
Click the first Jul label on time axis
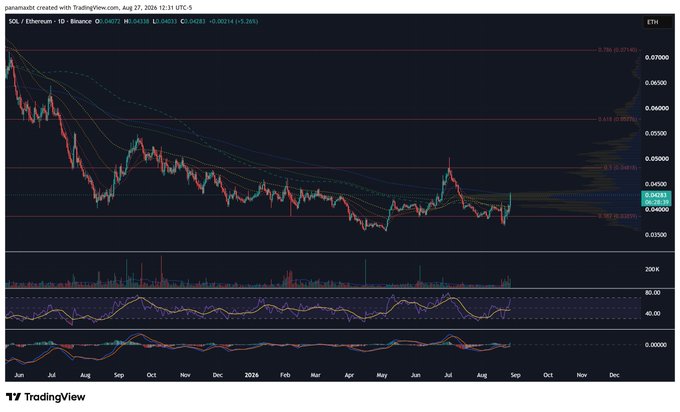point(52,375)
